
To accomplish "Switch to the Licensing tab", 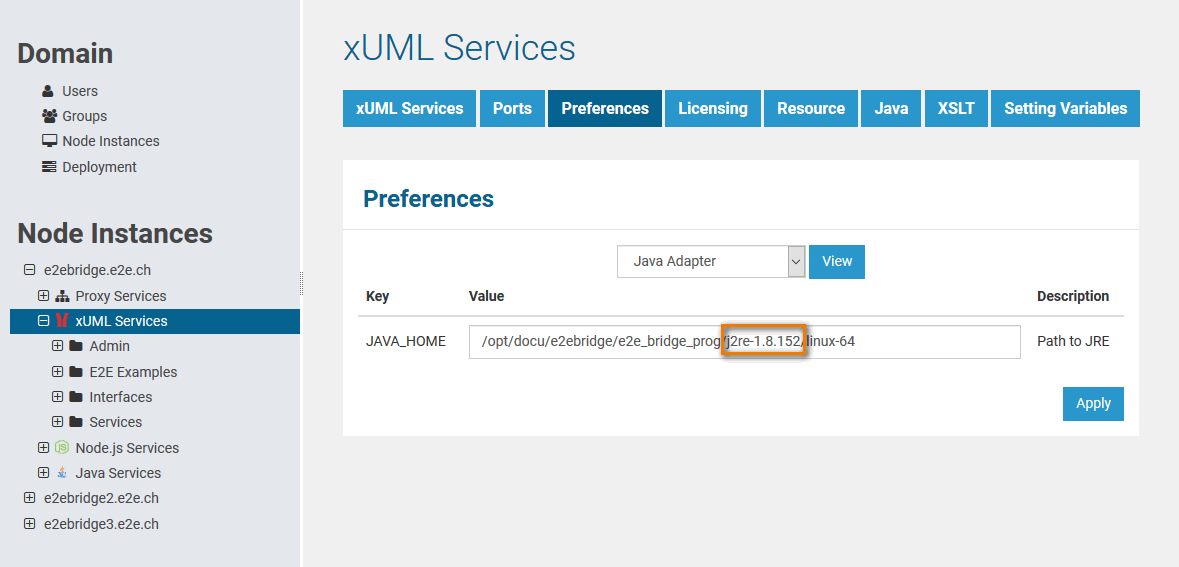I will click(712, 109).
